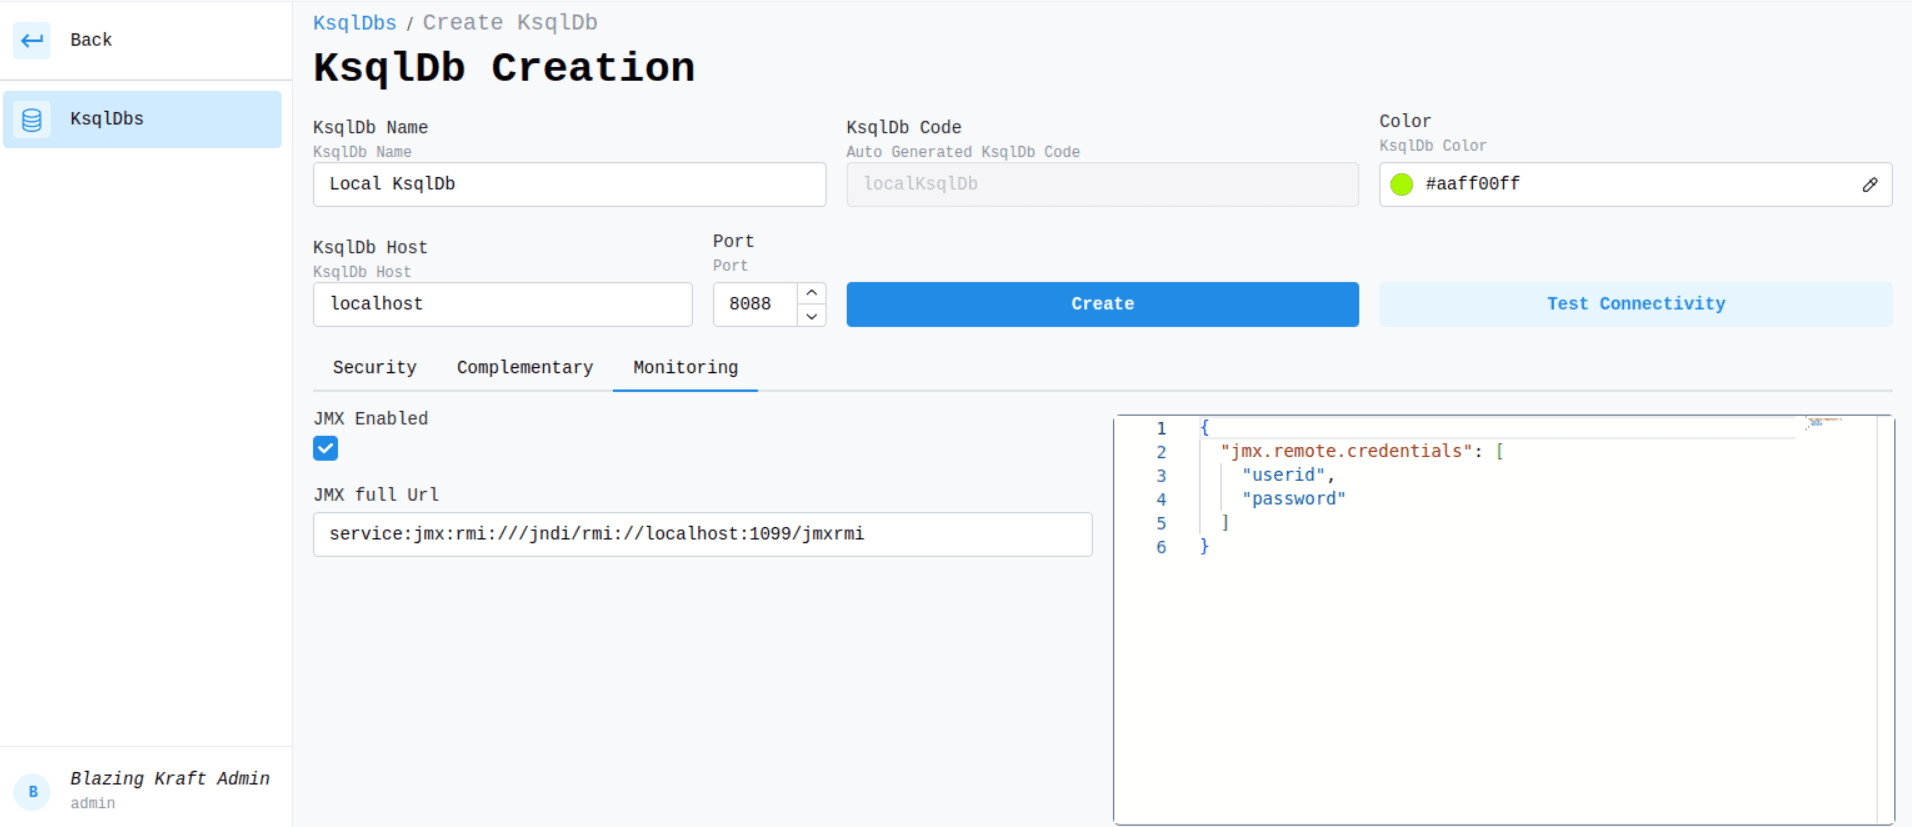
Task: Click the "jmx.remote.credentials" key in editor
Action: tap(1346, 451)
